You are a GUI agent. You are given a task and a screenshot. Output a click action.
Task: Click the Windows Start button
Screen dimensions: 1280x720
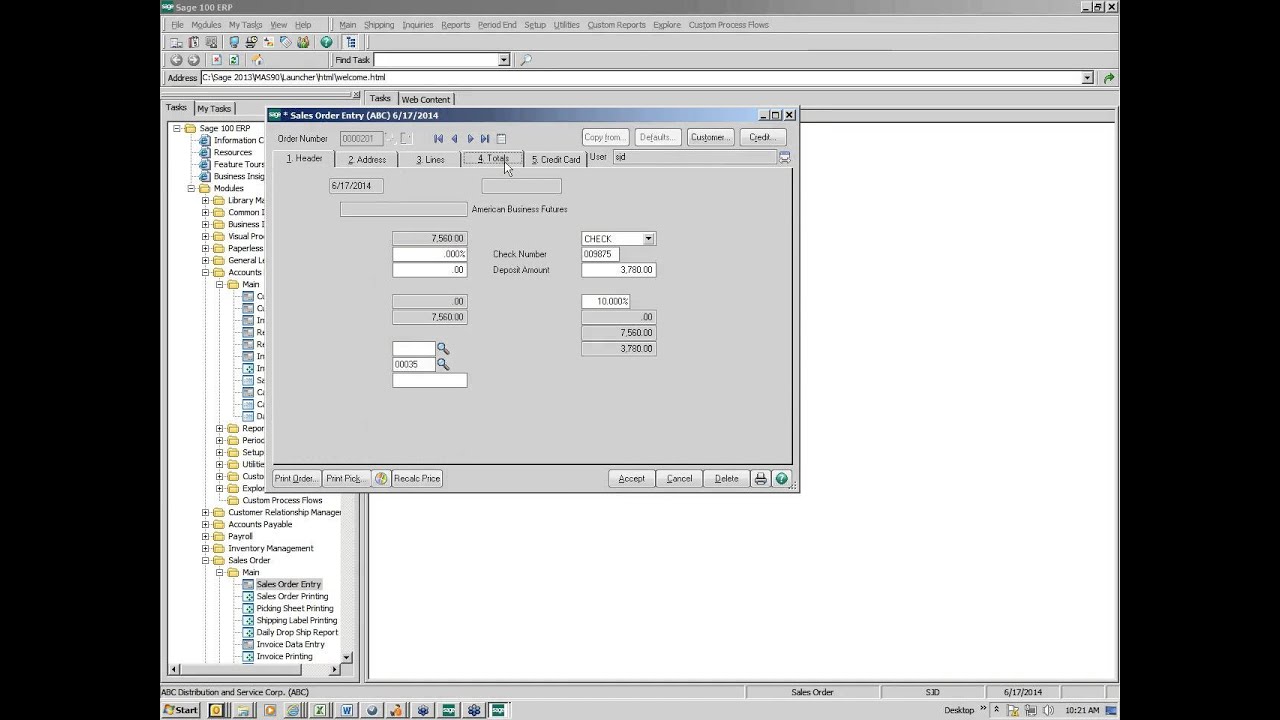tap(182, 710)
